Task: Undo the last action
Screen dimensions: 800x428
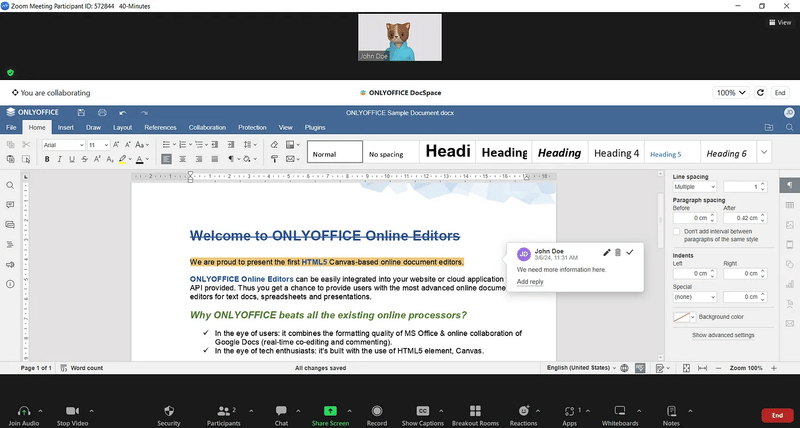Action: [122, 113]
